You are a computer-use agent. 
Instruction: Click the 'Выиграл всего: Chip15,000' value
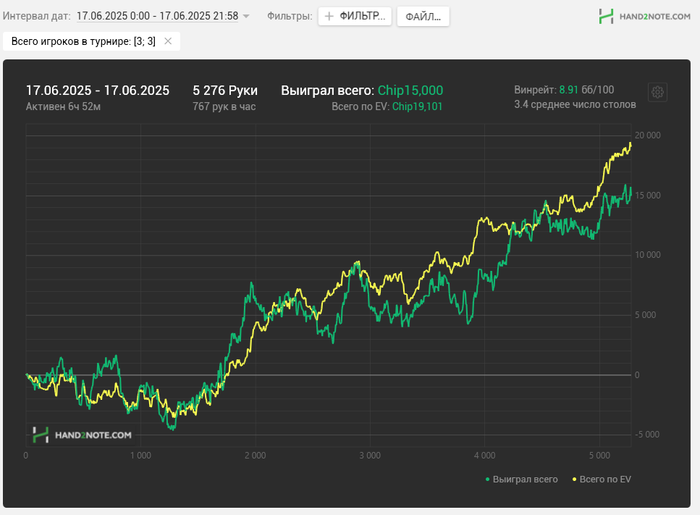(x=362, y=90)
